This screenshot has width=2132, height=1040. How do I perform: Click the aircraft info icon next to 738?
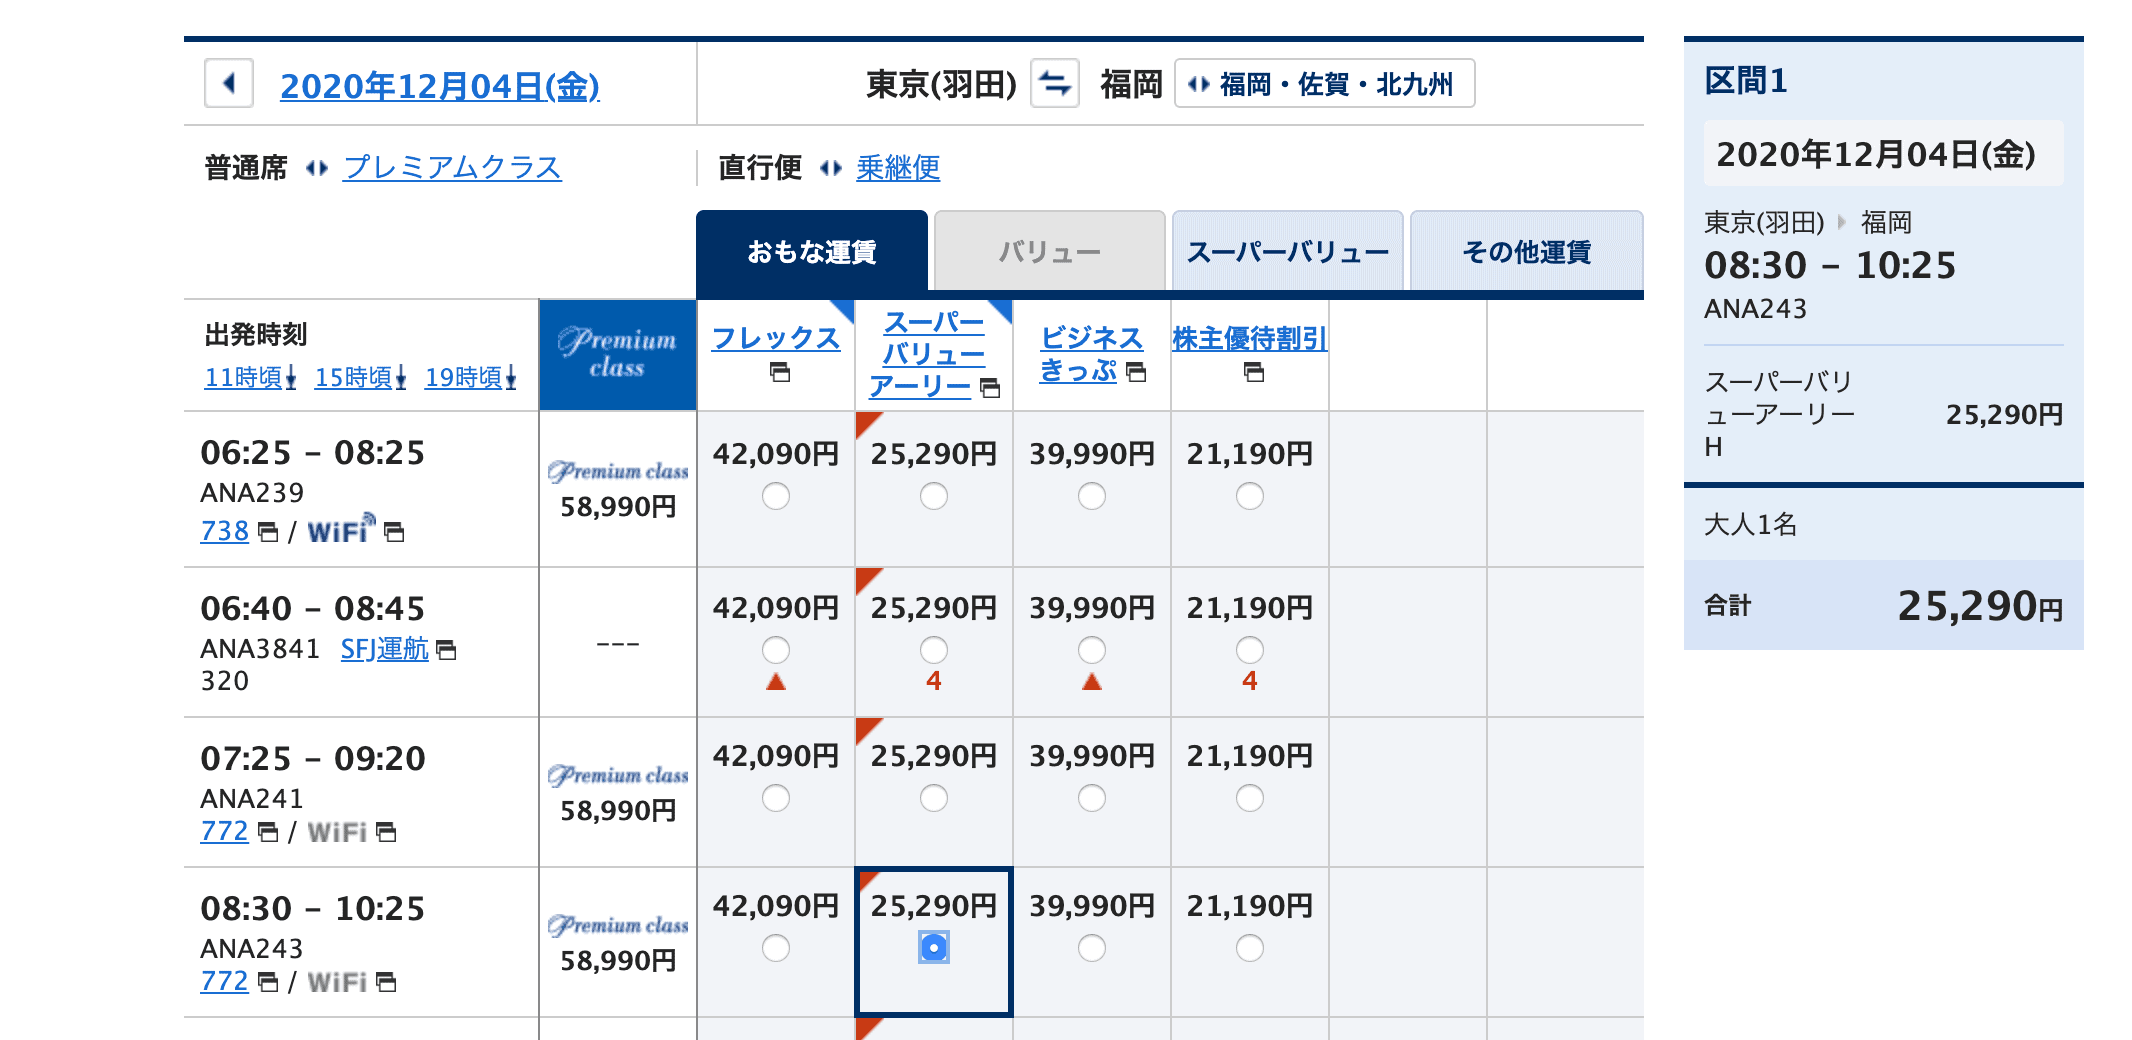pos(266,531)
